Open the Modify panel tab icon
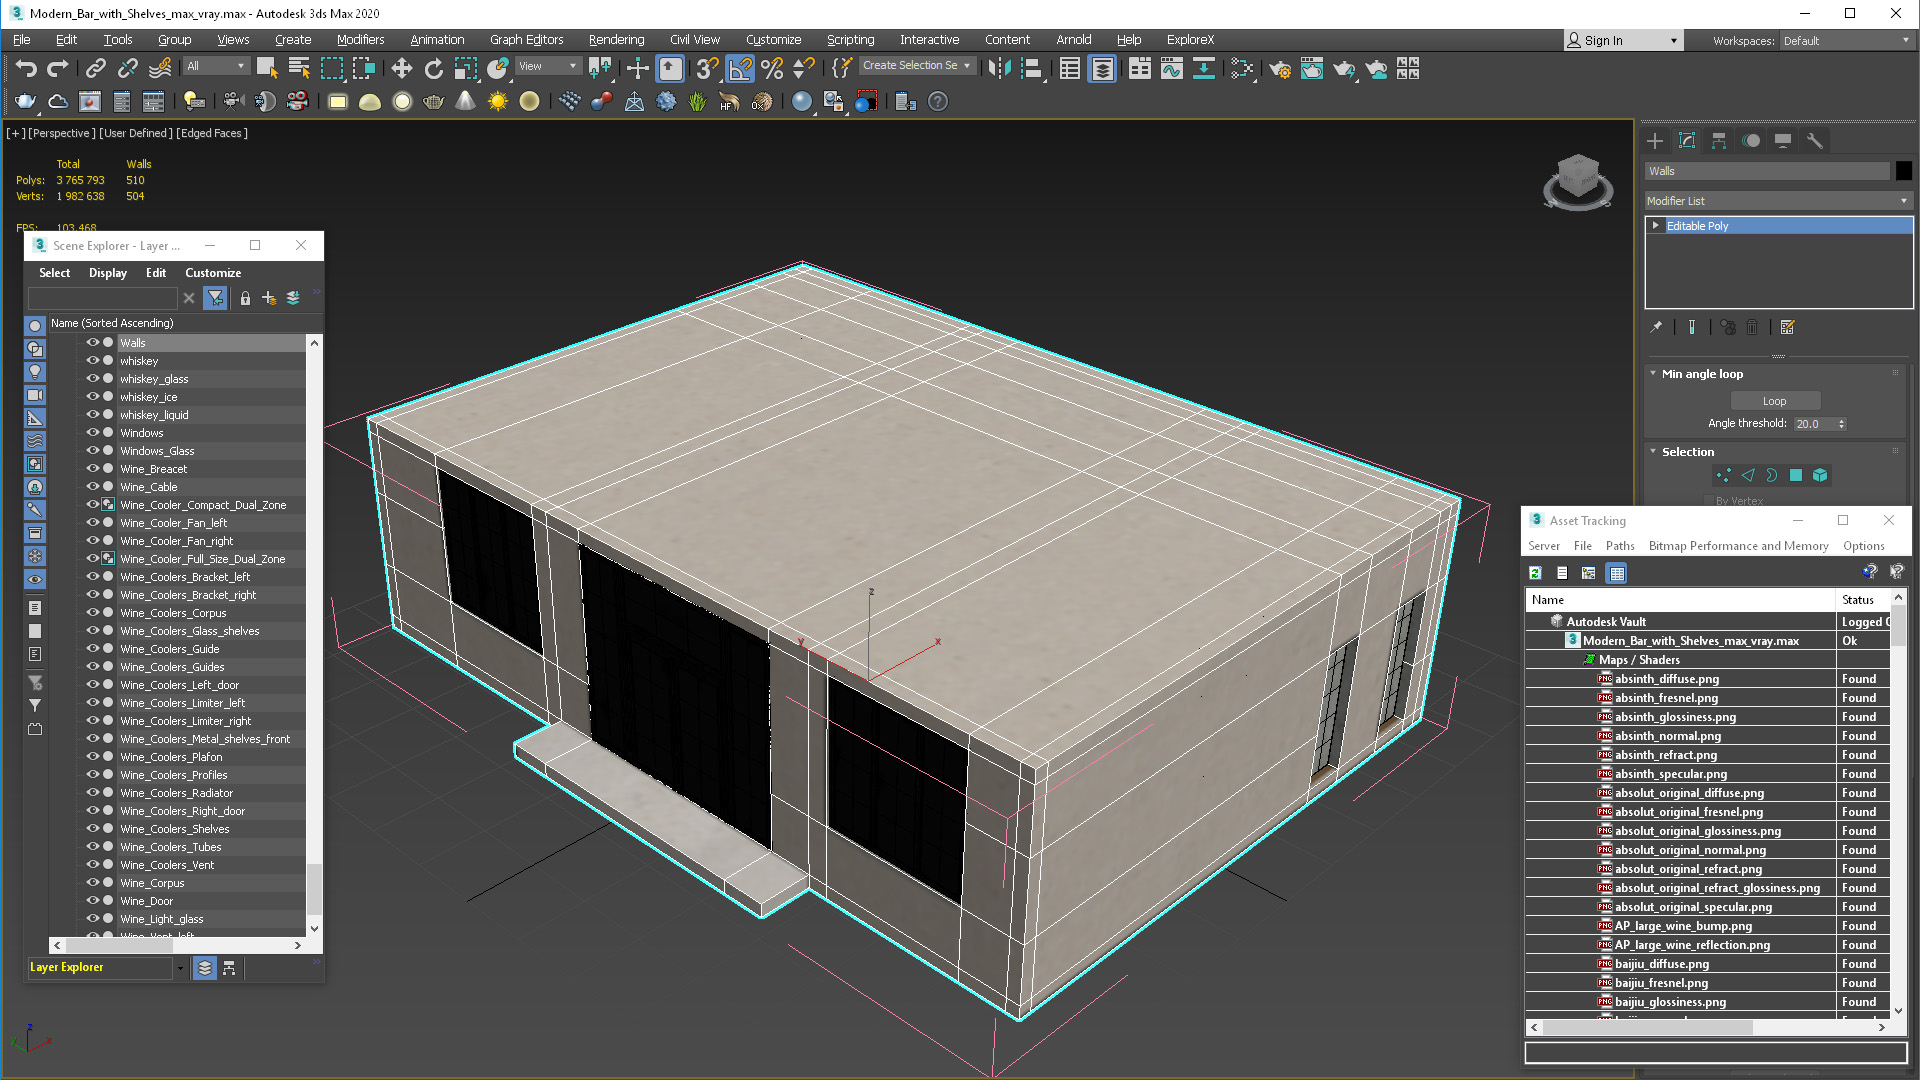The height and width of the screenshot is (1080, 1920). [1687, 141]
